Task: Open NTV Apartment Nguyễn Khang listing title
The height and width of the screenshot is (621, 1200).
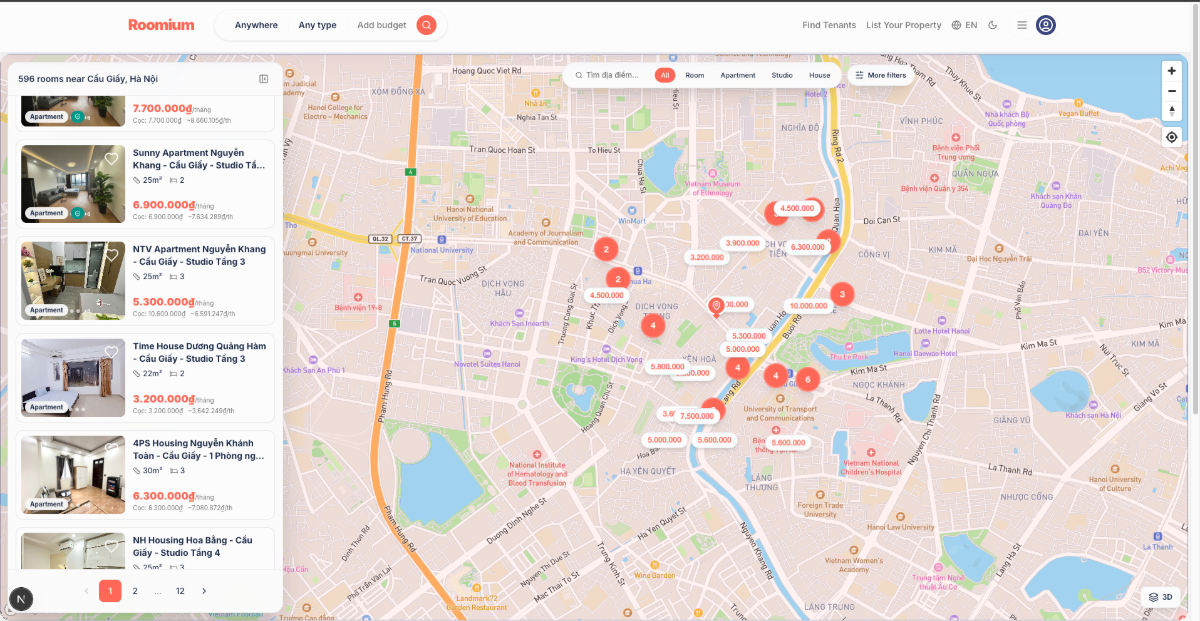Action: [199, 255]
